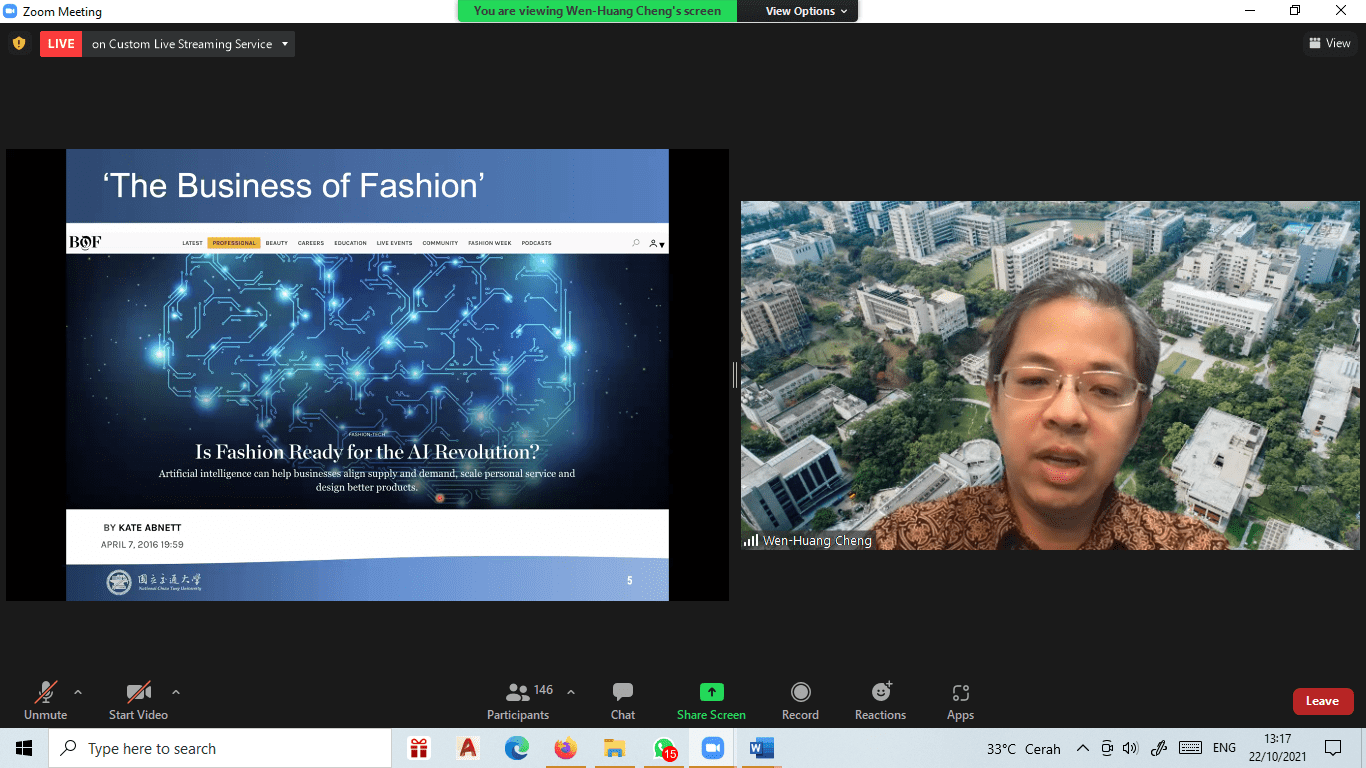1366x768 pixels.
Task: Turn on camera with Start Video
Action: point(138,701)
